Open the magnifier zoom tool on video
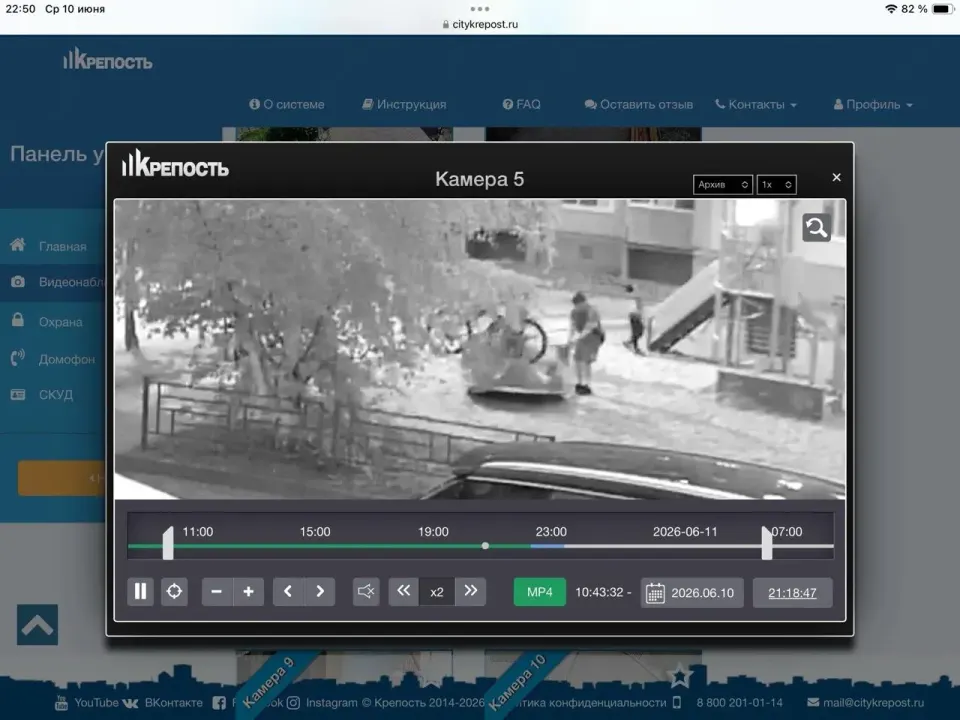The image size is (960, 720). 816,228
